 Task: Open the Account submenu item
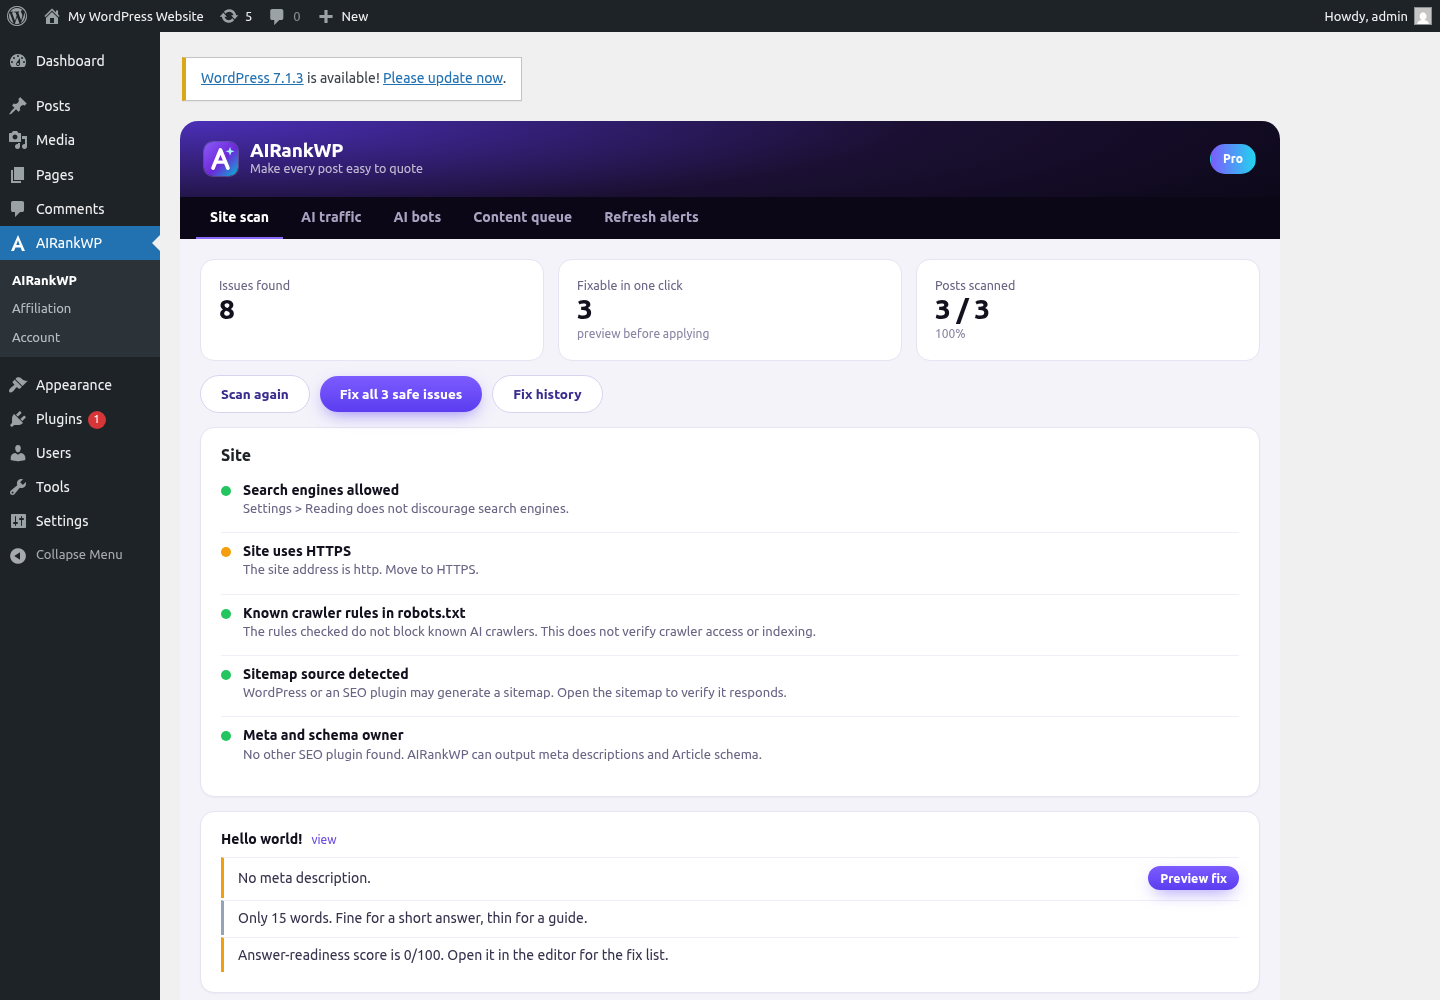point(36,338)
